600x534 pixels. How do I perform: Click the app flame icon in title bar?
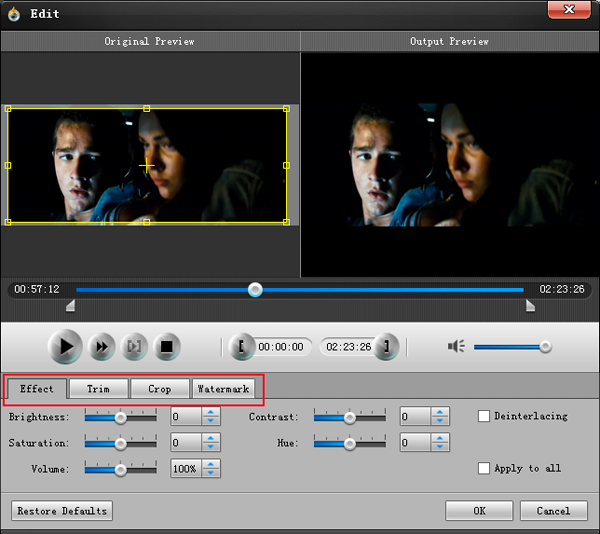click(x=14, y=14)
